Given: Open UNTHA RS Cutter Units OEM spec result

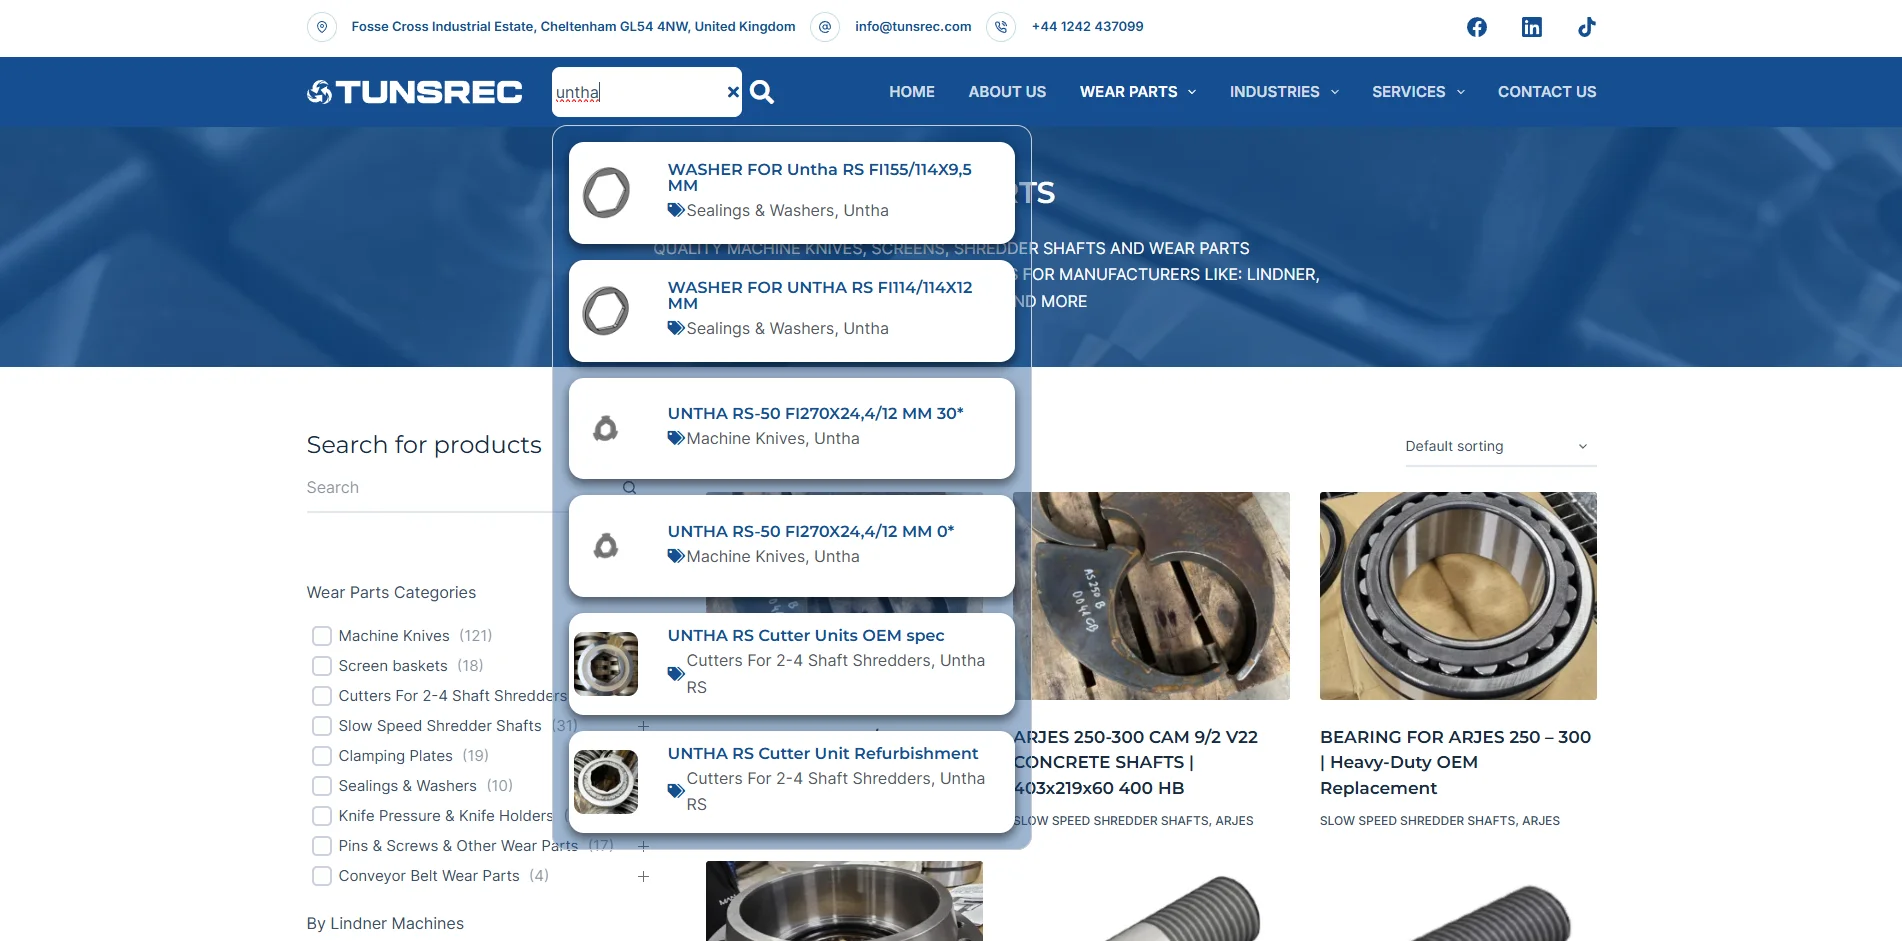Looking at the screenshot, I should click(x=806, y=635).
